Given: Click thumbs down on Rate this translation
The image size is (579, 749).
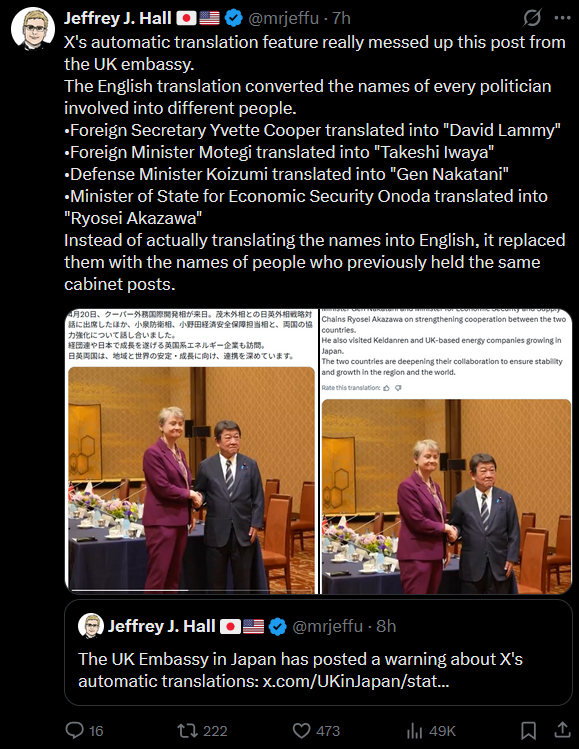Looking at the screenshot, I should point(398,388).
